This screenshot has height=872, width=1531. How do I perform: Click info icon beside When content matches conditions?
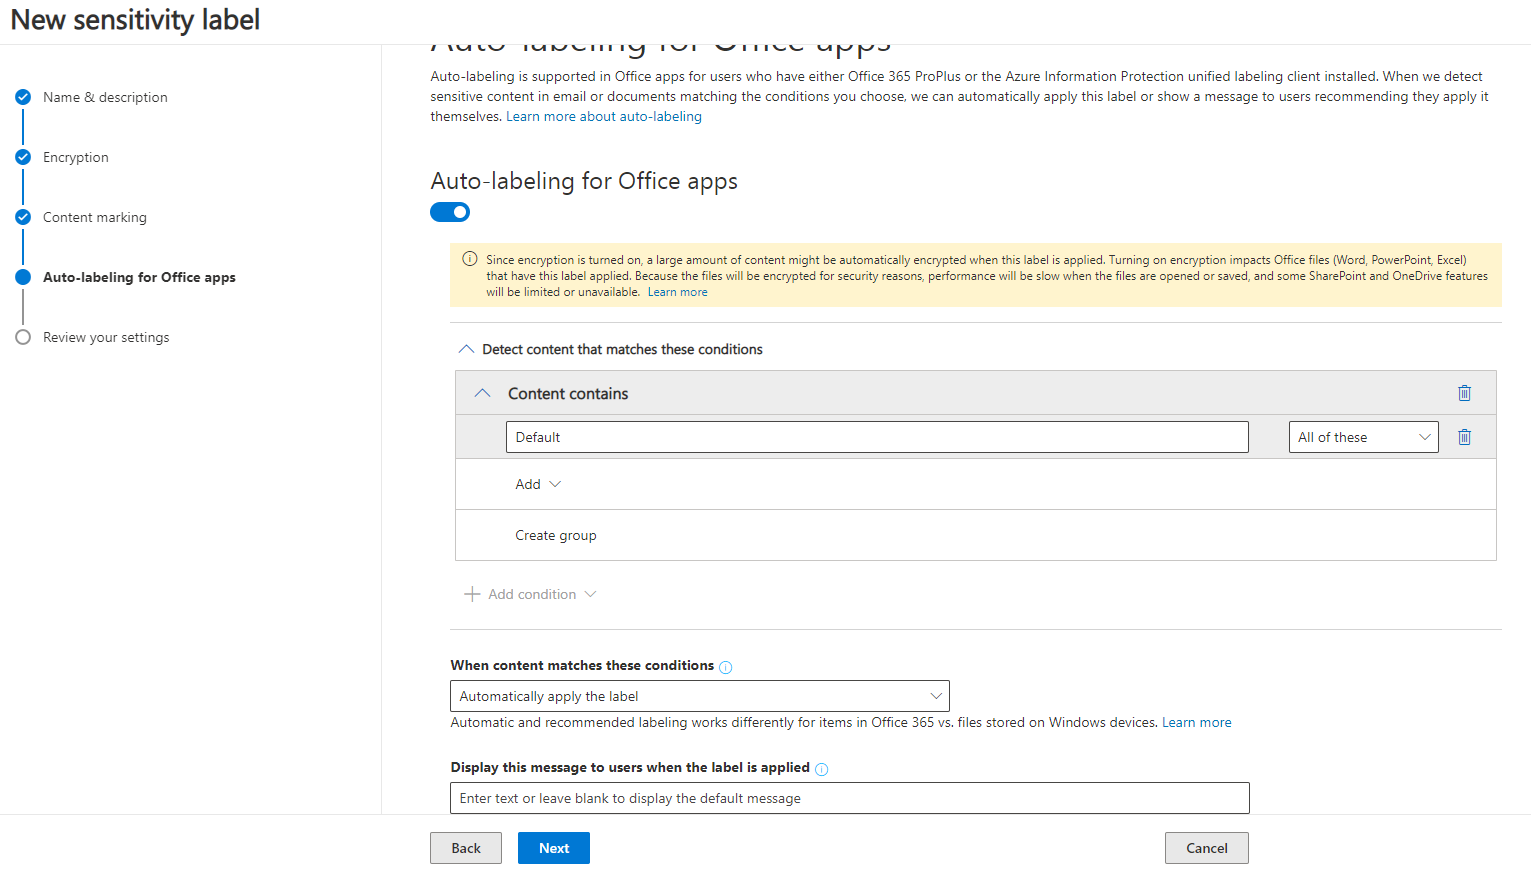[x=726, y=667]
